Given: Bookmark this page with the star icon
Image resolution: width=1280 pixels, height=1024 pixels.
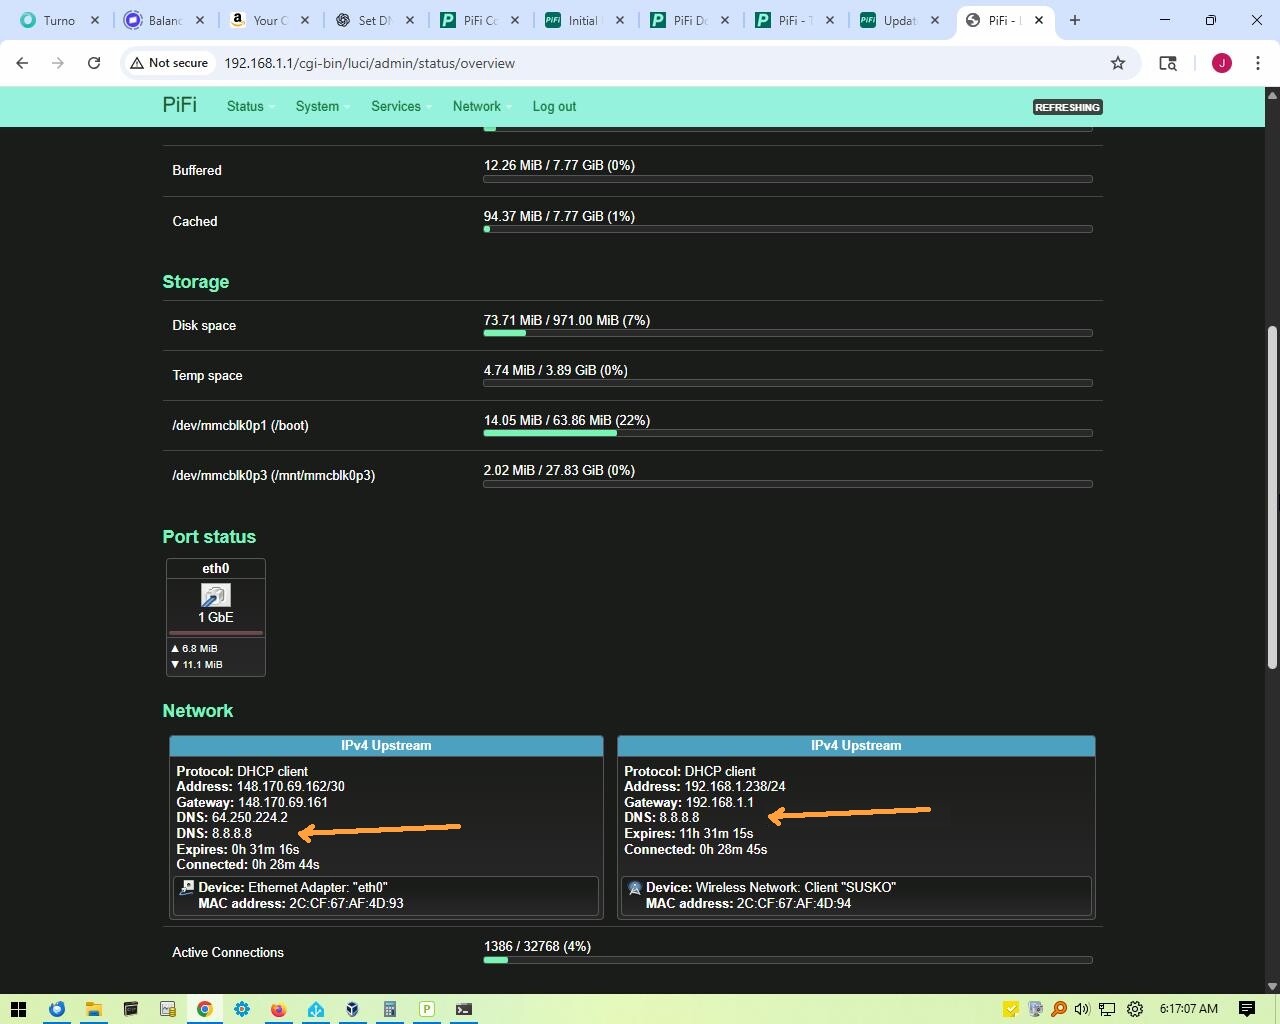Looking at the screenshot, I should [x=1117, y=63].
